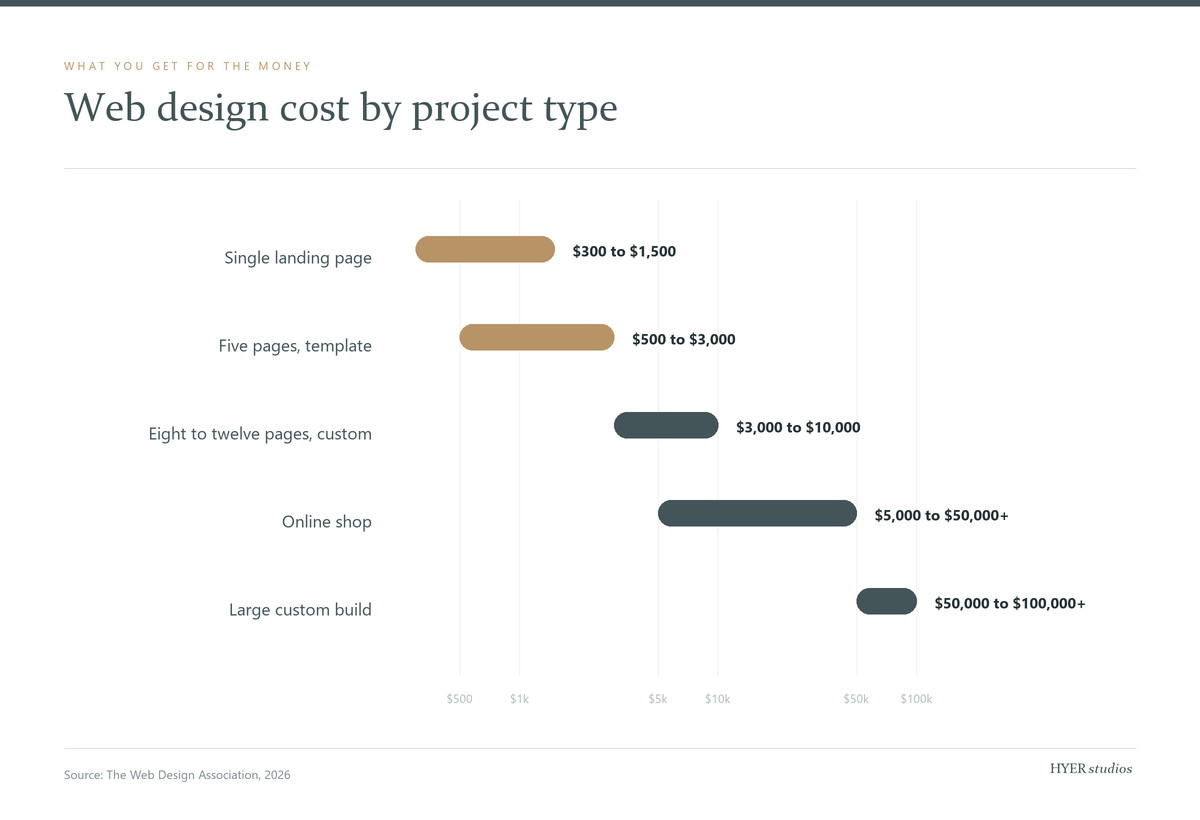The width and height of the screenshot is (1200, 820).
Task: Click the '$300 to $1,500' value
Action: [624, 252]
